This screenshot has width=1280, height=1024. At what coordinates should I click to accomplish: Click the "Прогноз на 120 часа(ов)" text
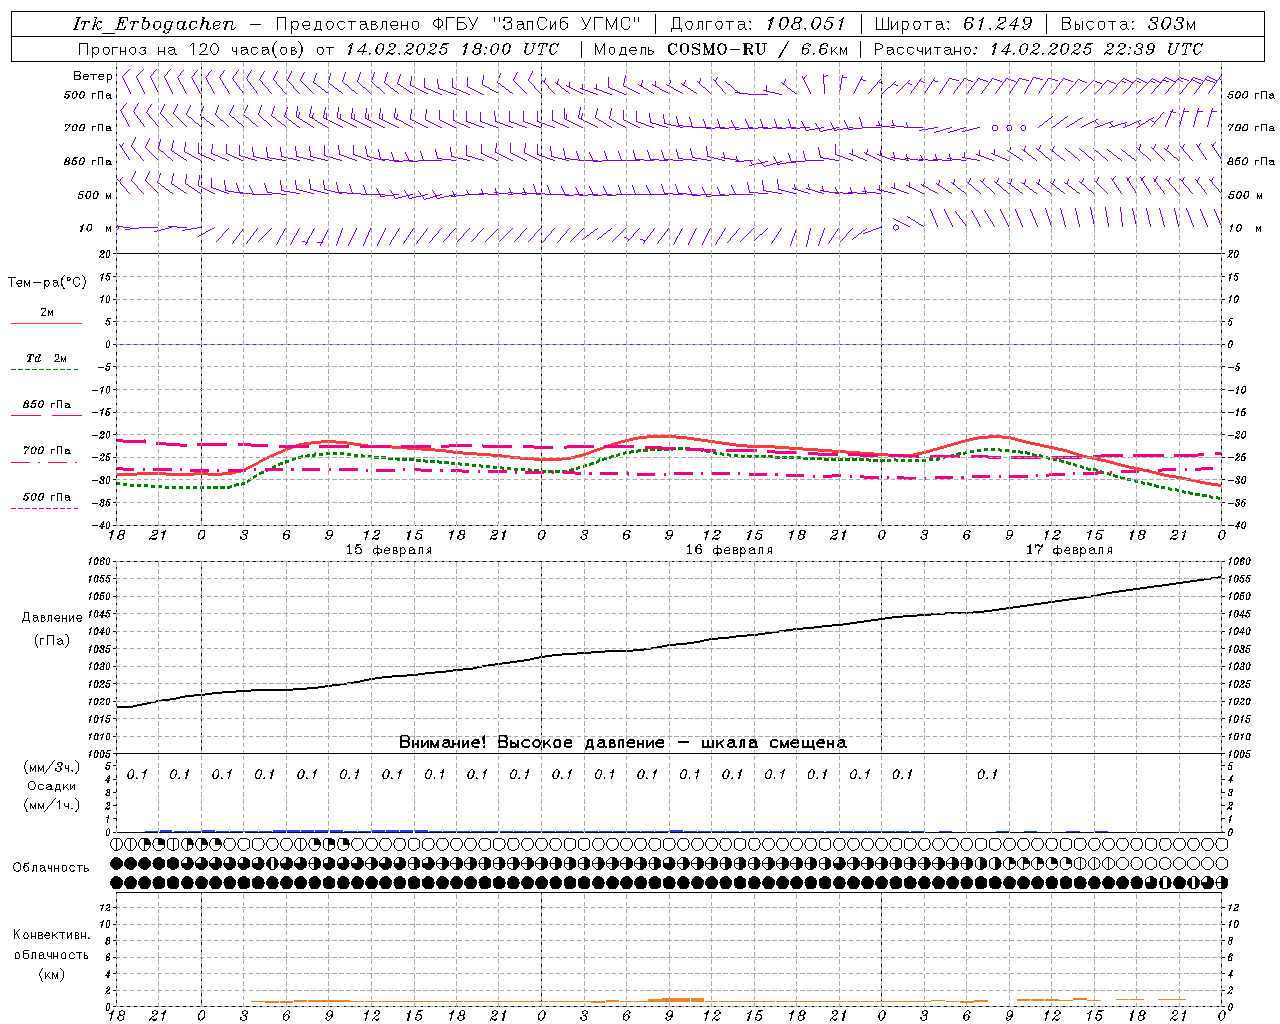pos(192,49)
